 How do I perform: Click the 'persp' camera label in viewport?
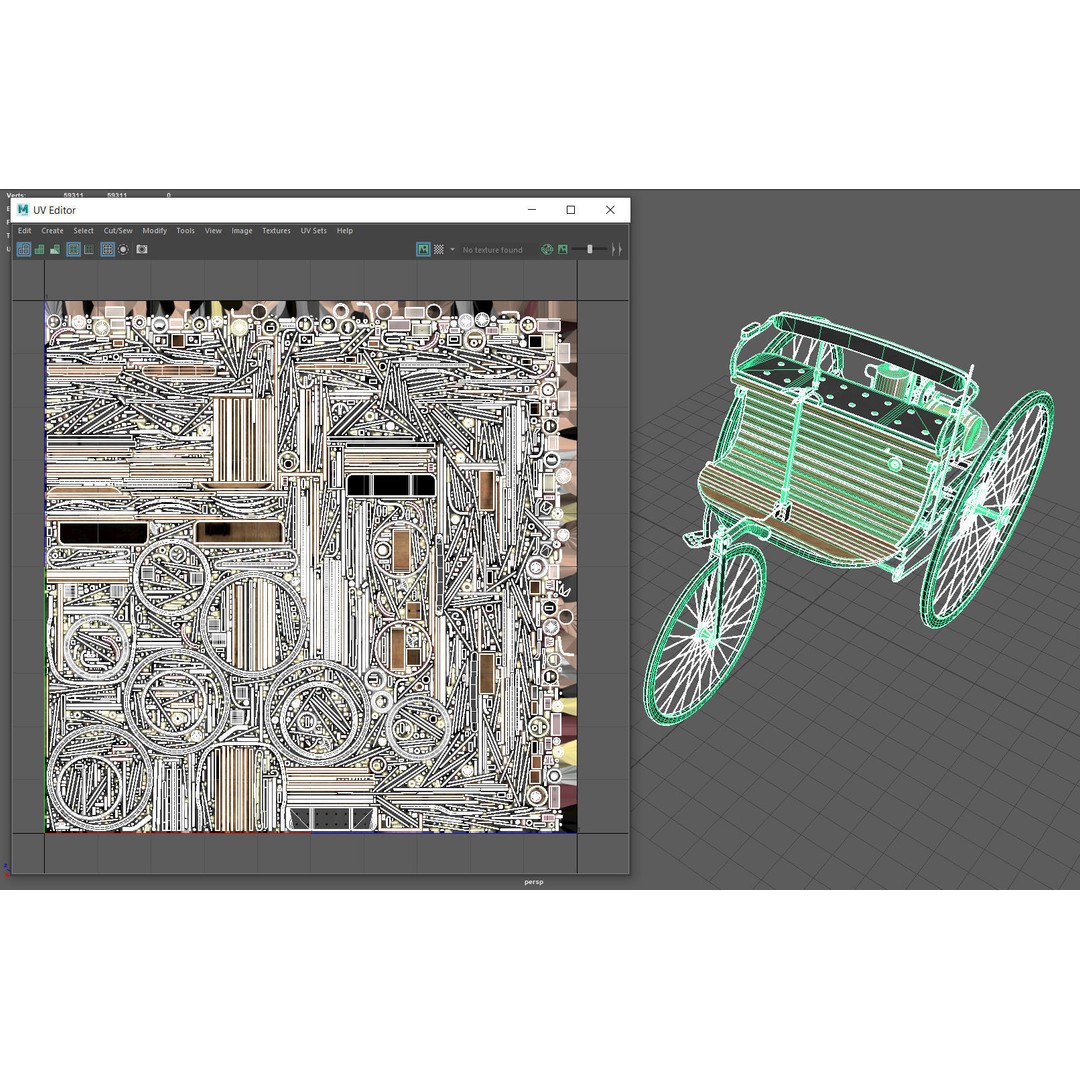[x=534, y=882]
